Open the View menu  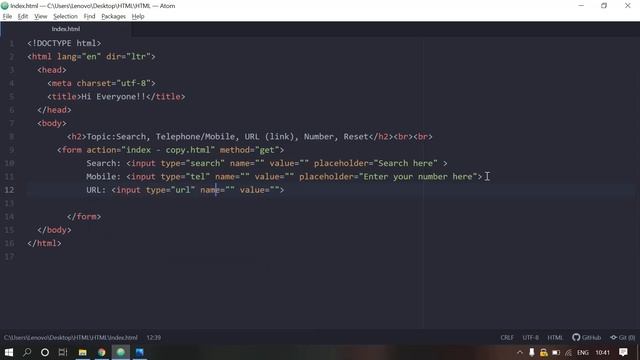[x=40, y=16]
